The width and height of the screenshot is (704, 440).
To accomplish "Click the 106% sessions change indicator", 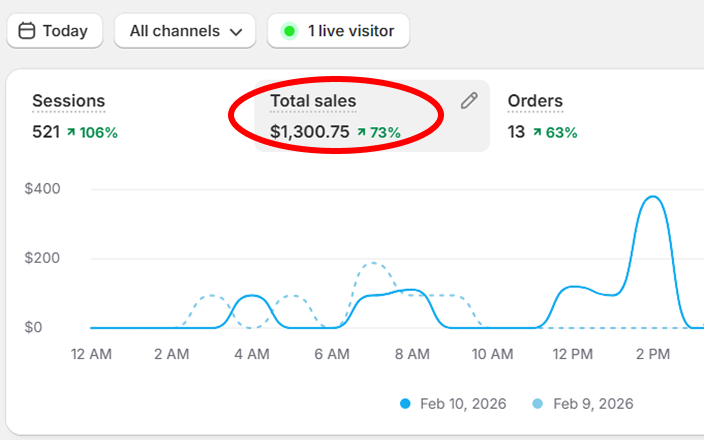I will tap(92, 132).
